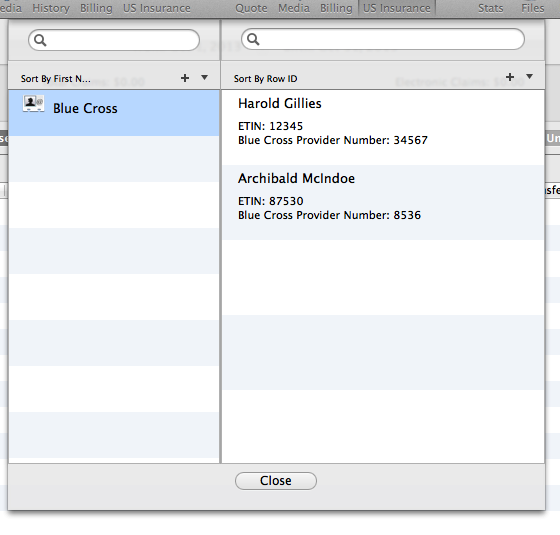Viewport: 560px width, 535px height.
Task: Click Blue Cross Provider Number: 8536
Action: pos(329,215)
